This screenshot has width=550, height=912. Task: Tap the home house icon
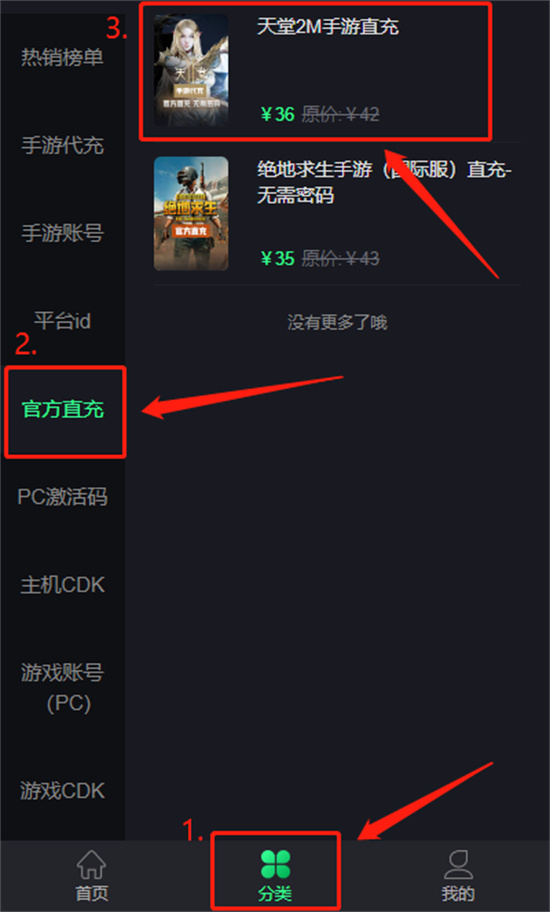(x=92, y=864)
